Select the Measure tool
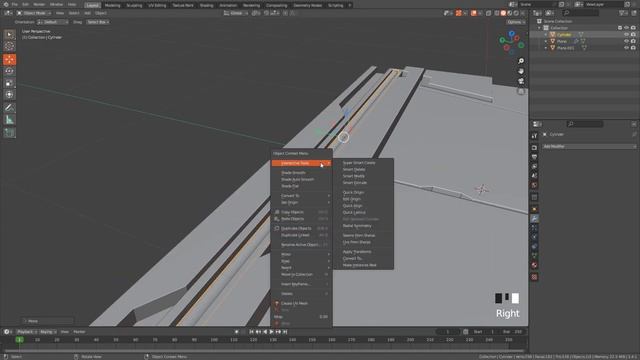This screenshot has width=640, height=360. (x=9, y=120)
